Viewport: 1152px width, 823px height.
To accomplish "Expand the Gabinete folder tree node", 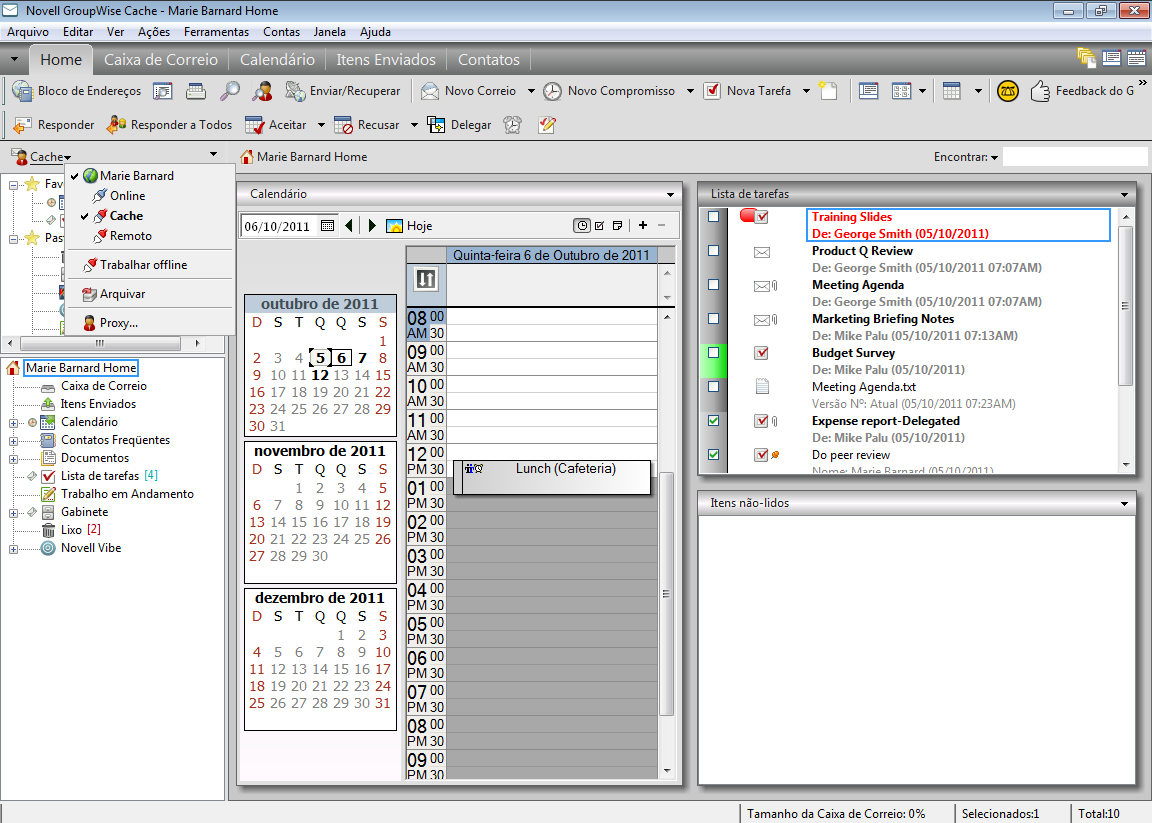I will point(14,512).
